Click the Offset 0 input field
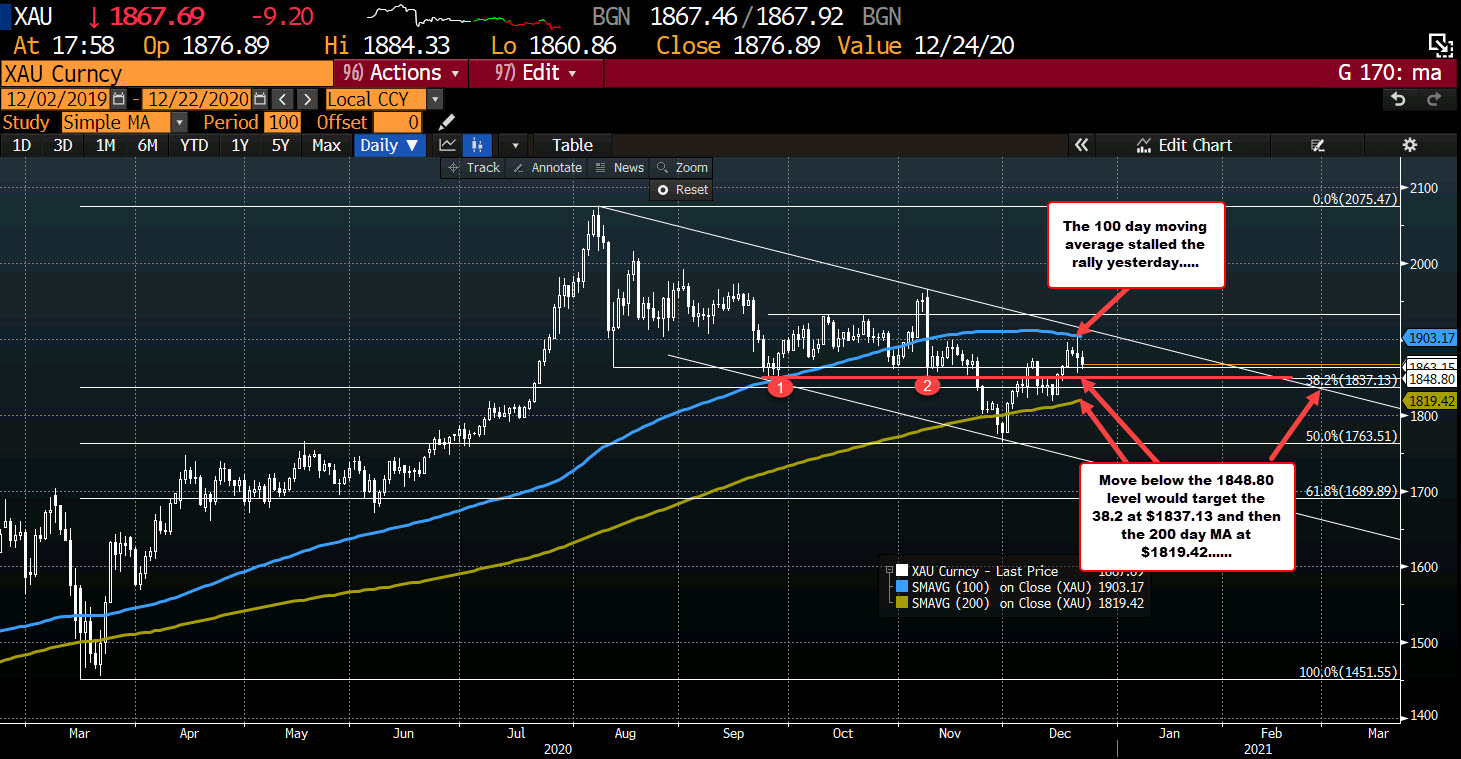The width and height of the screenshot is (1461, 759). 400,122
